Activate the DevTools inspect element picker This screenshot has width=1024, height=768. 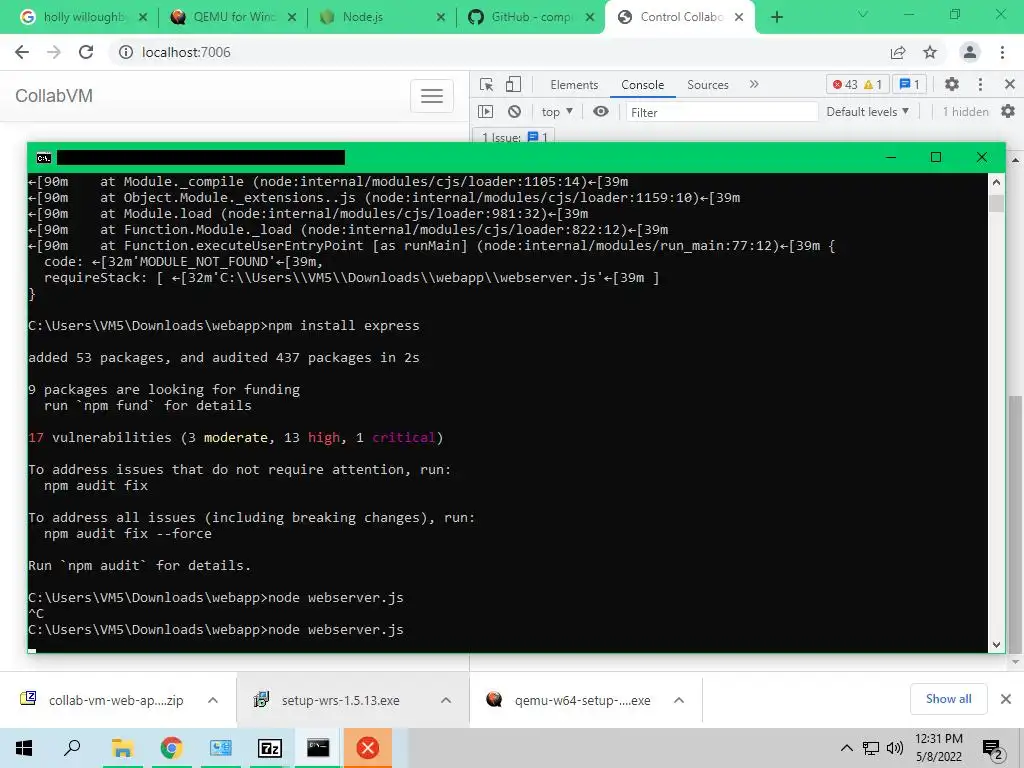click(486, 84)
